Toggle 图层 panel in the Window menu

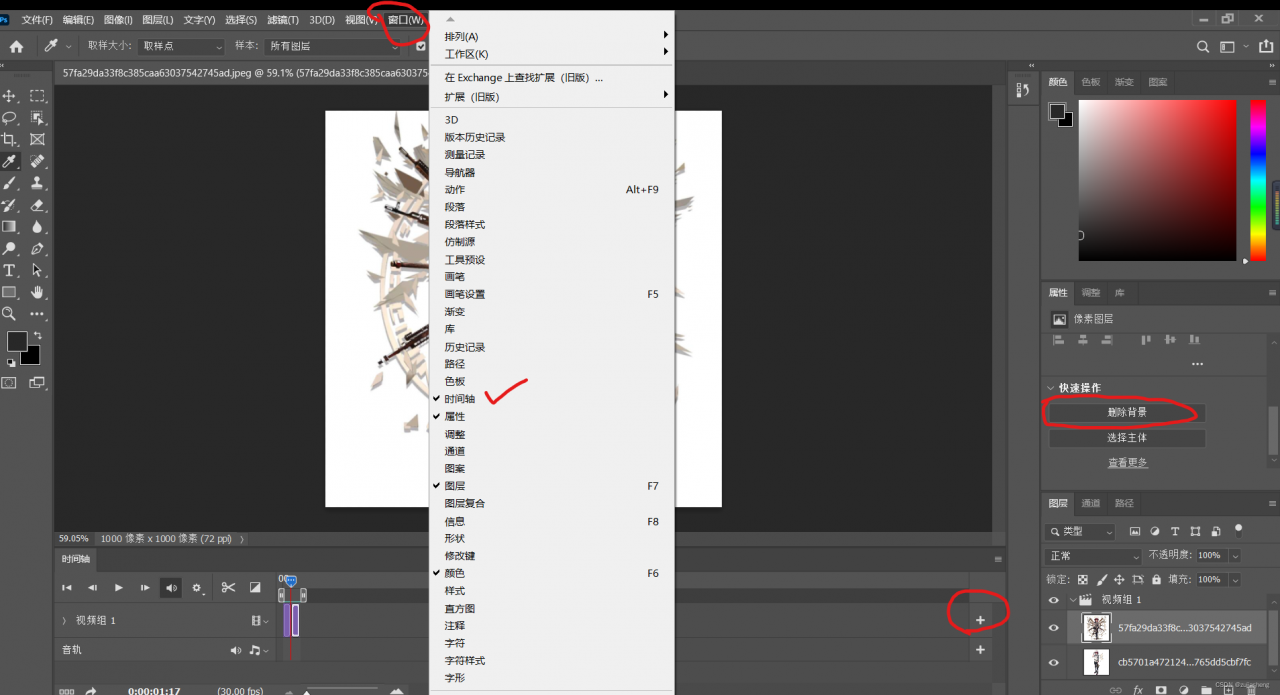coord(552,486)
